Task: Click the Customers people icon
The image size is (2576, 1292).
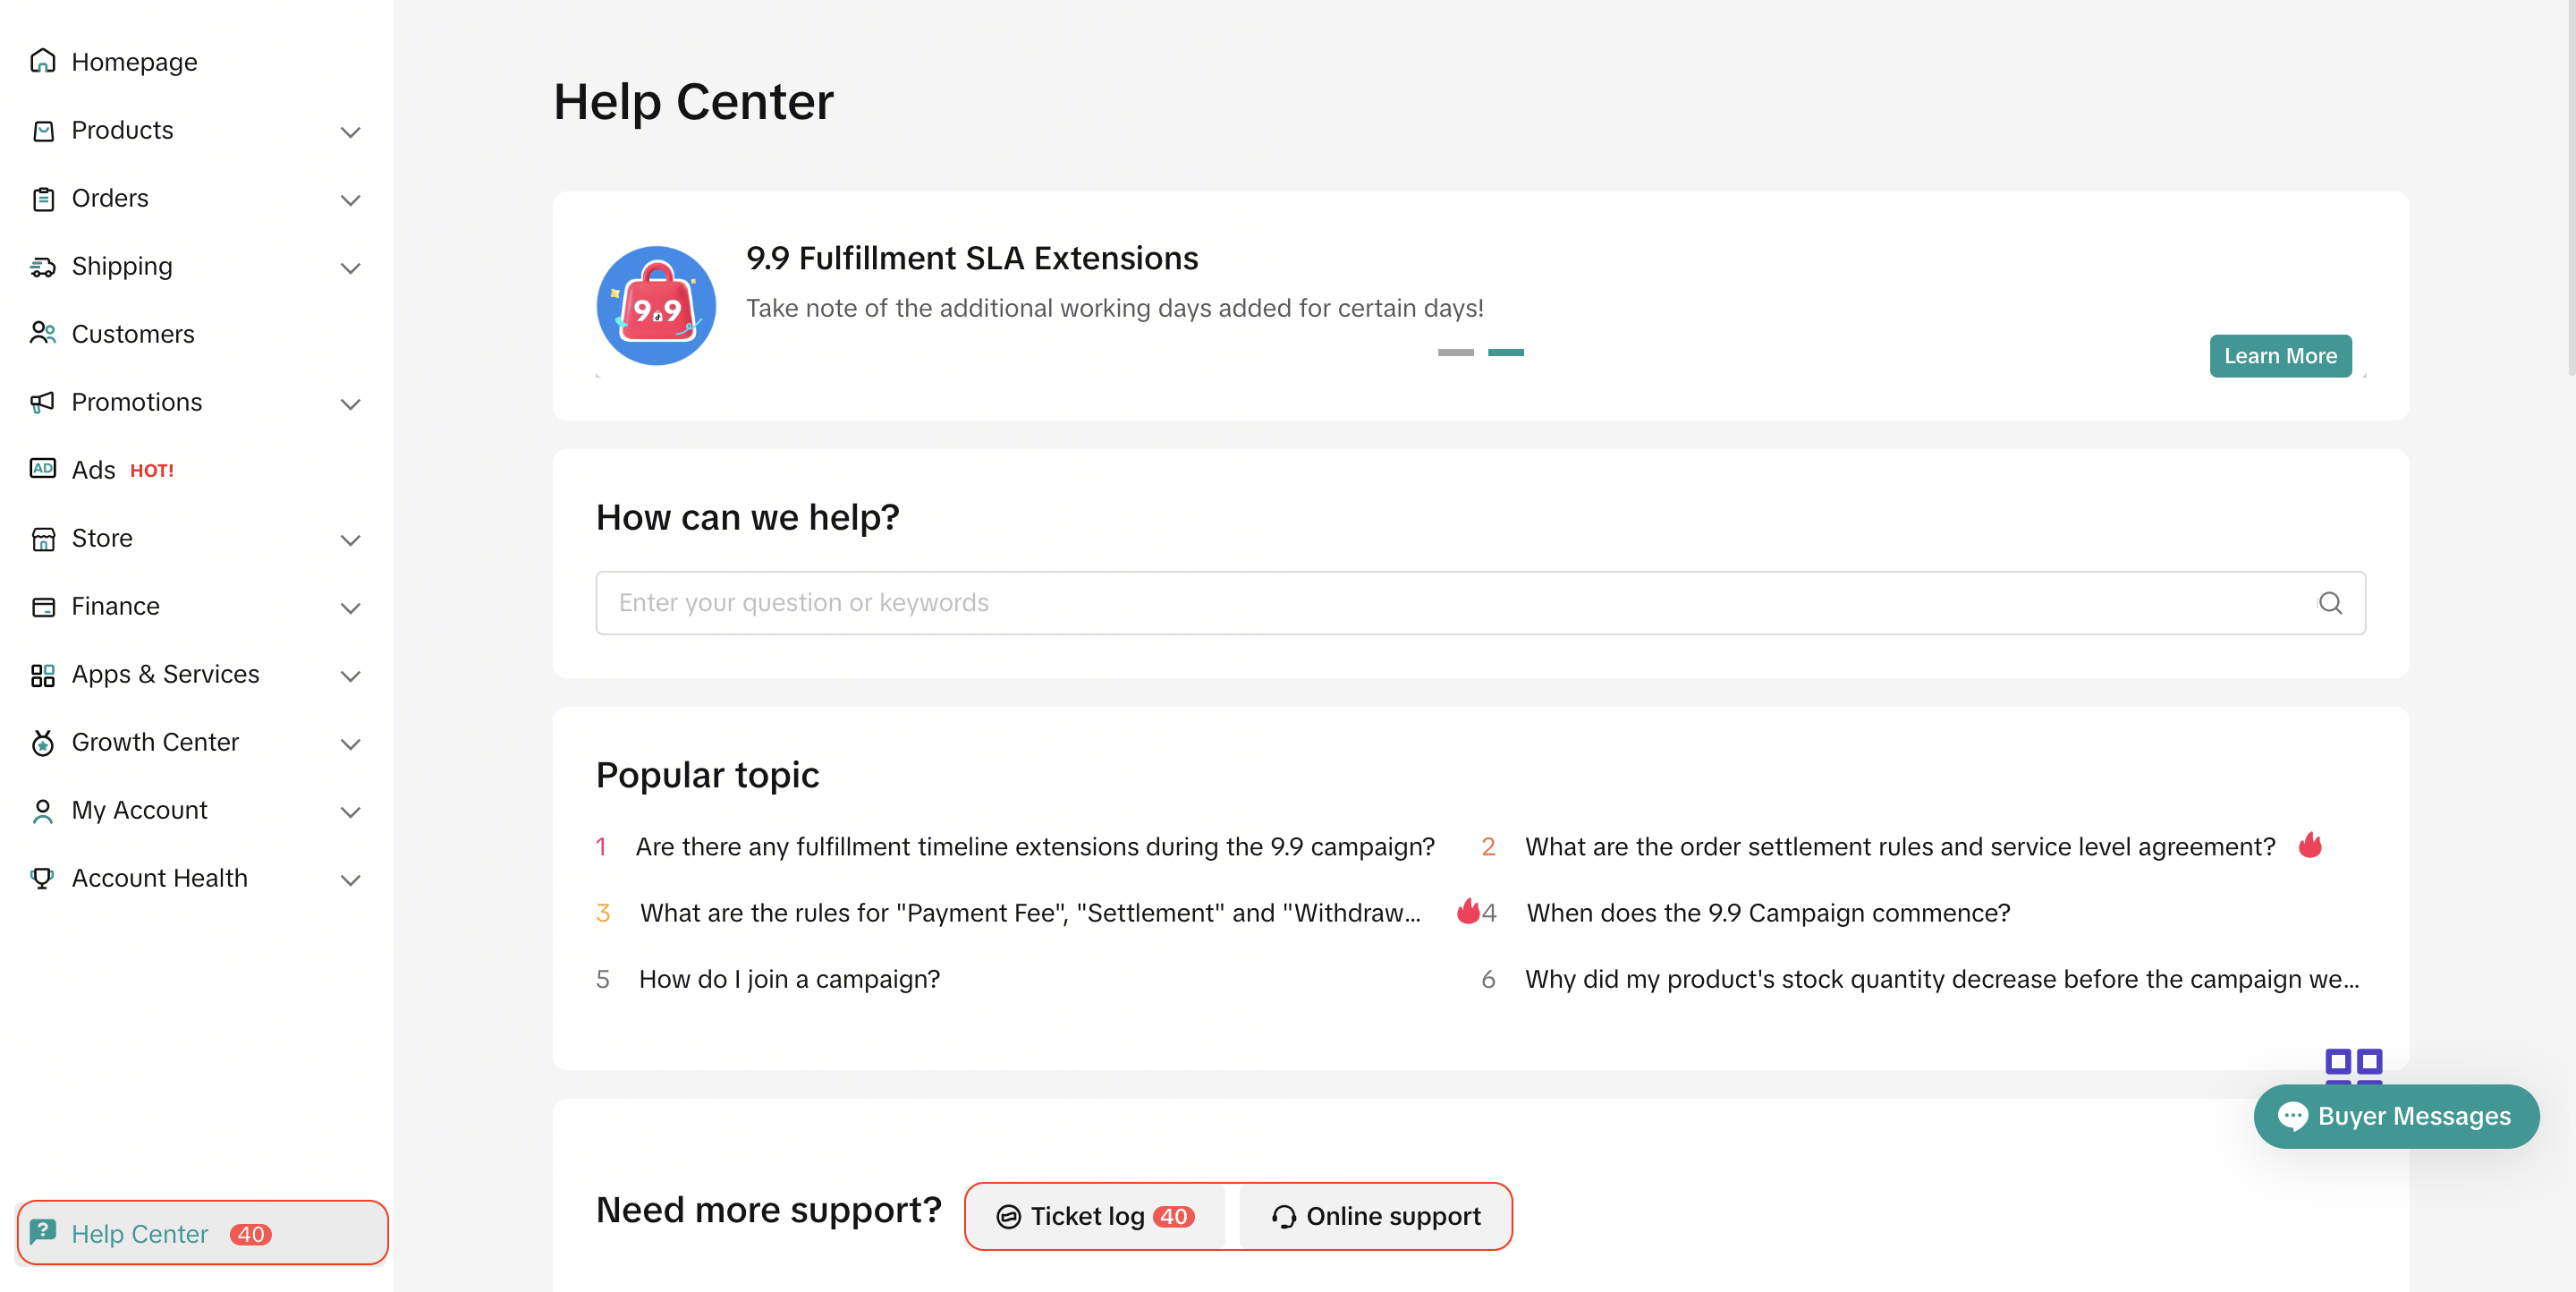Action: [x=42, y=333]
